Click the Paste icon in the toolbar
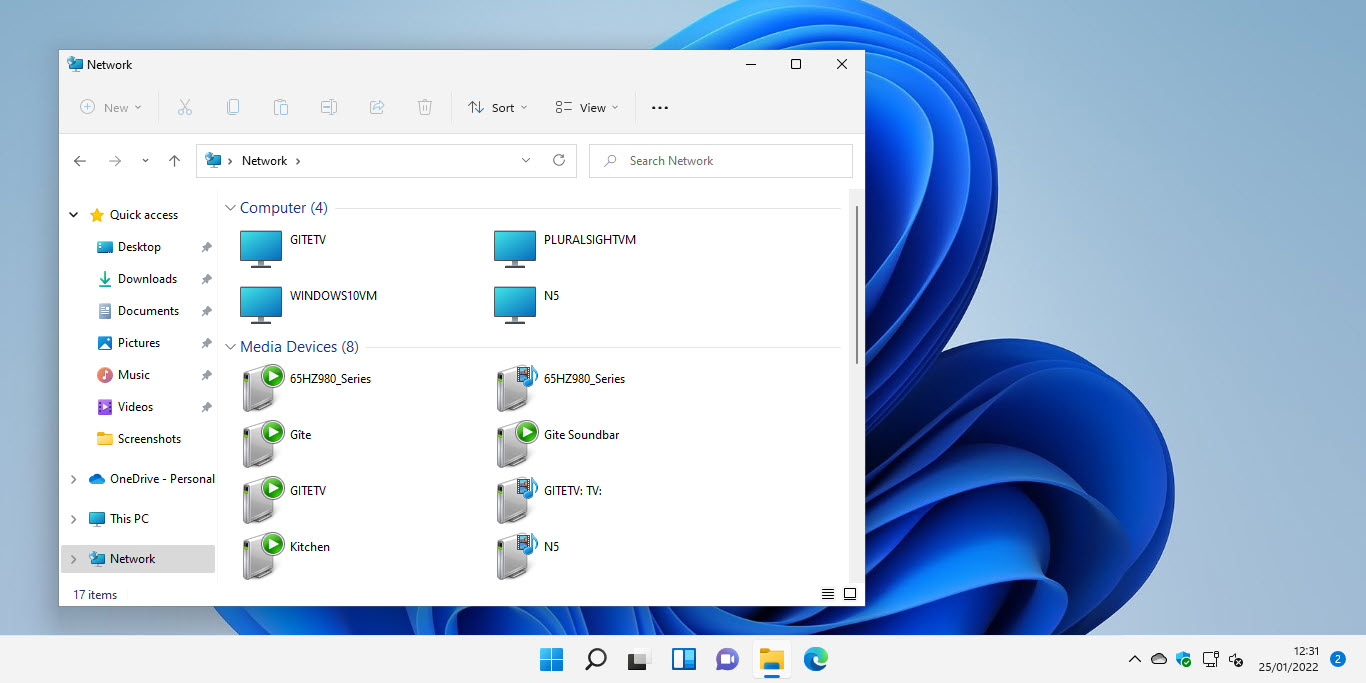Viewport: 1366px width, 683px height. click(281, 107)
